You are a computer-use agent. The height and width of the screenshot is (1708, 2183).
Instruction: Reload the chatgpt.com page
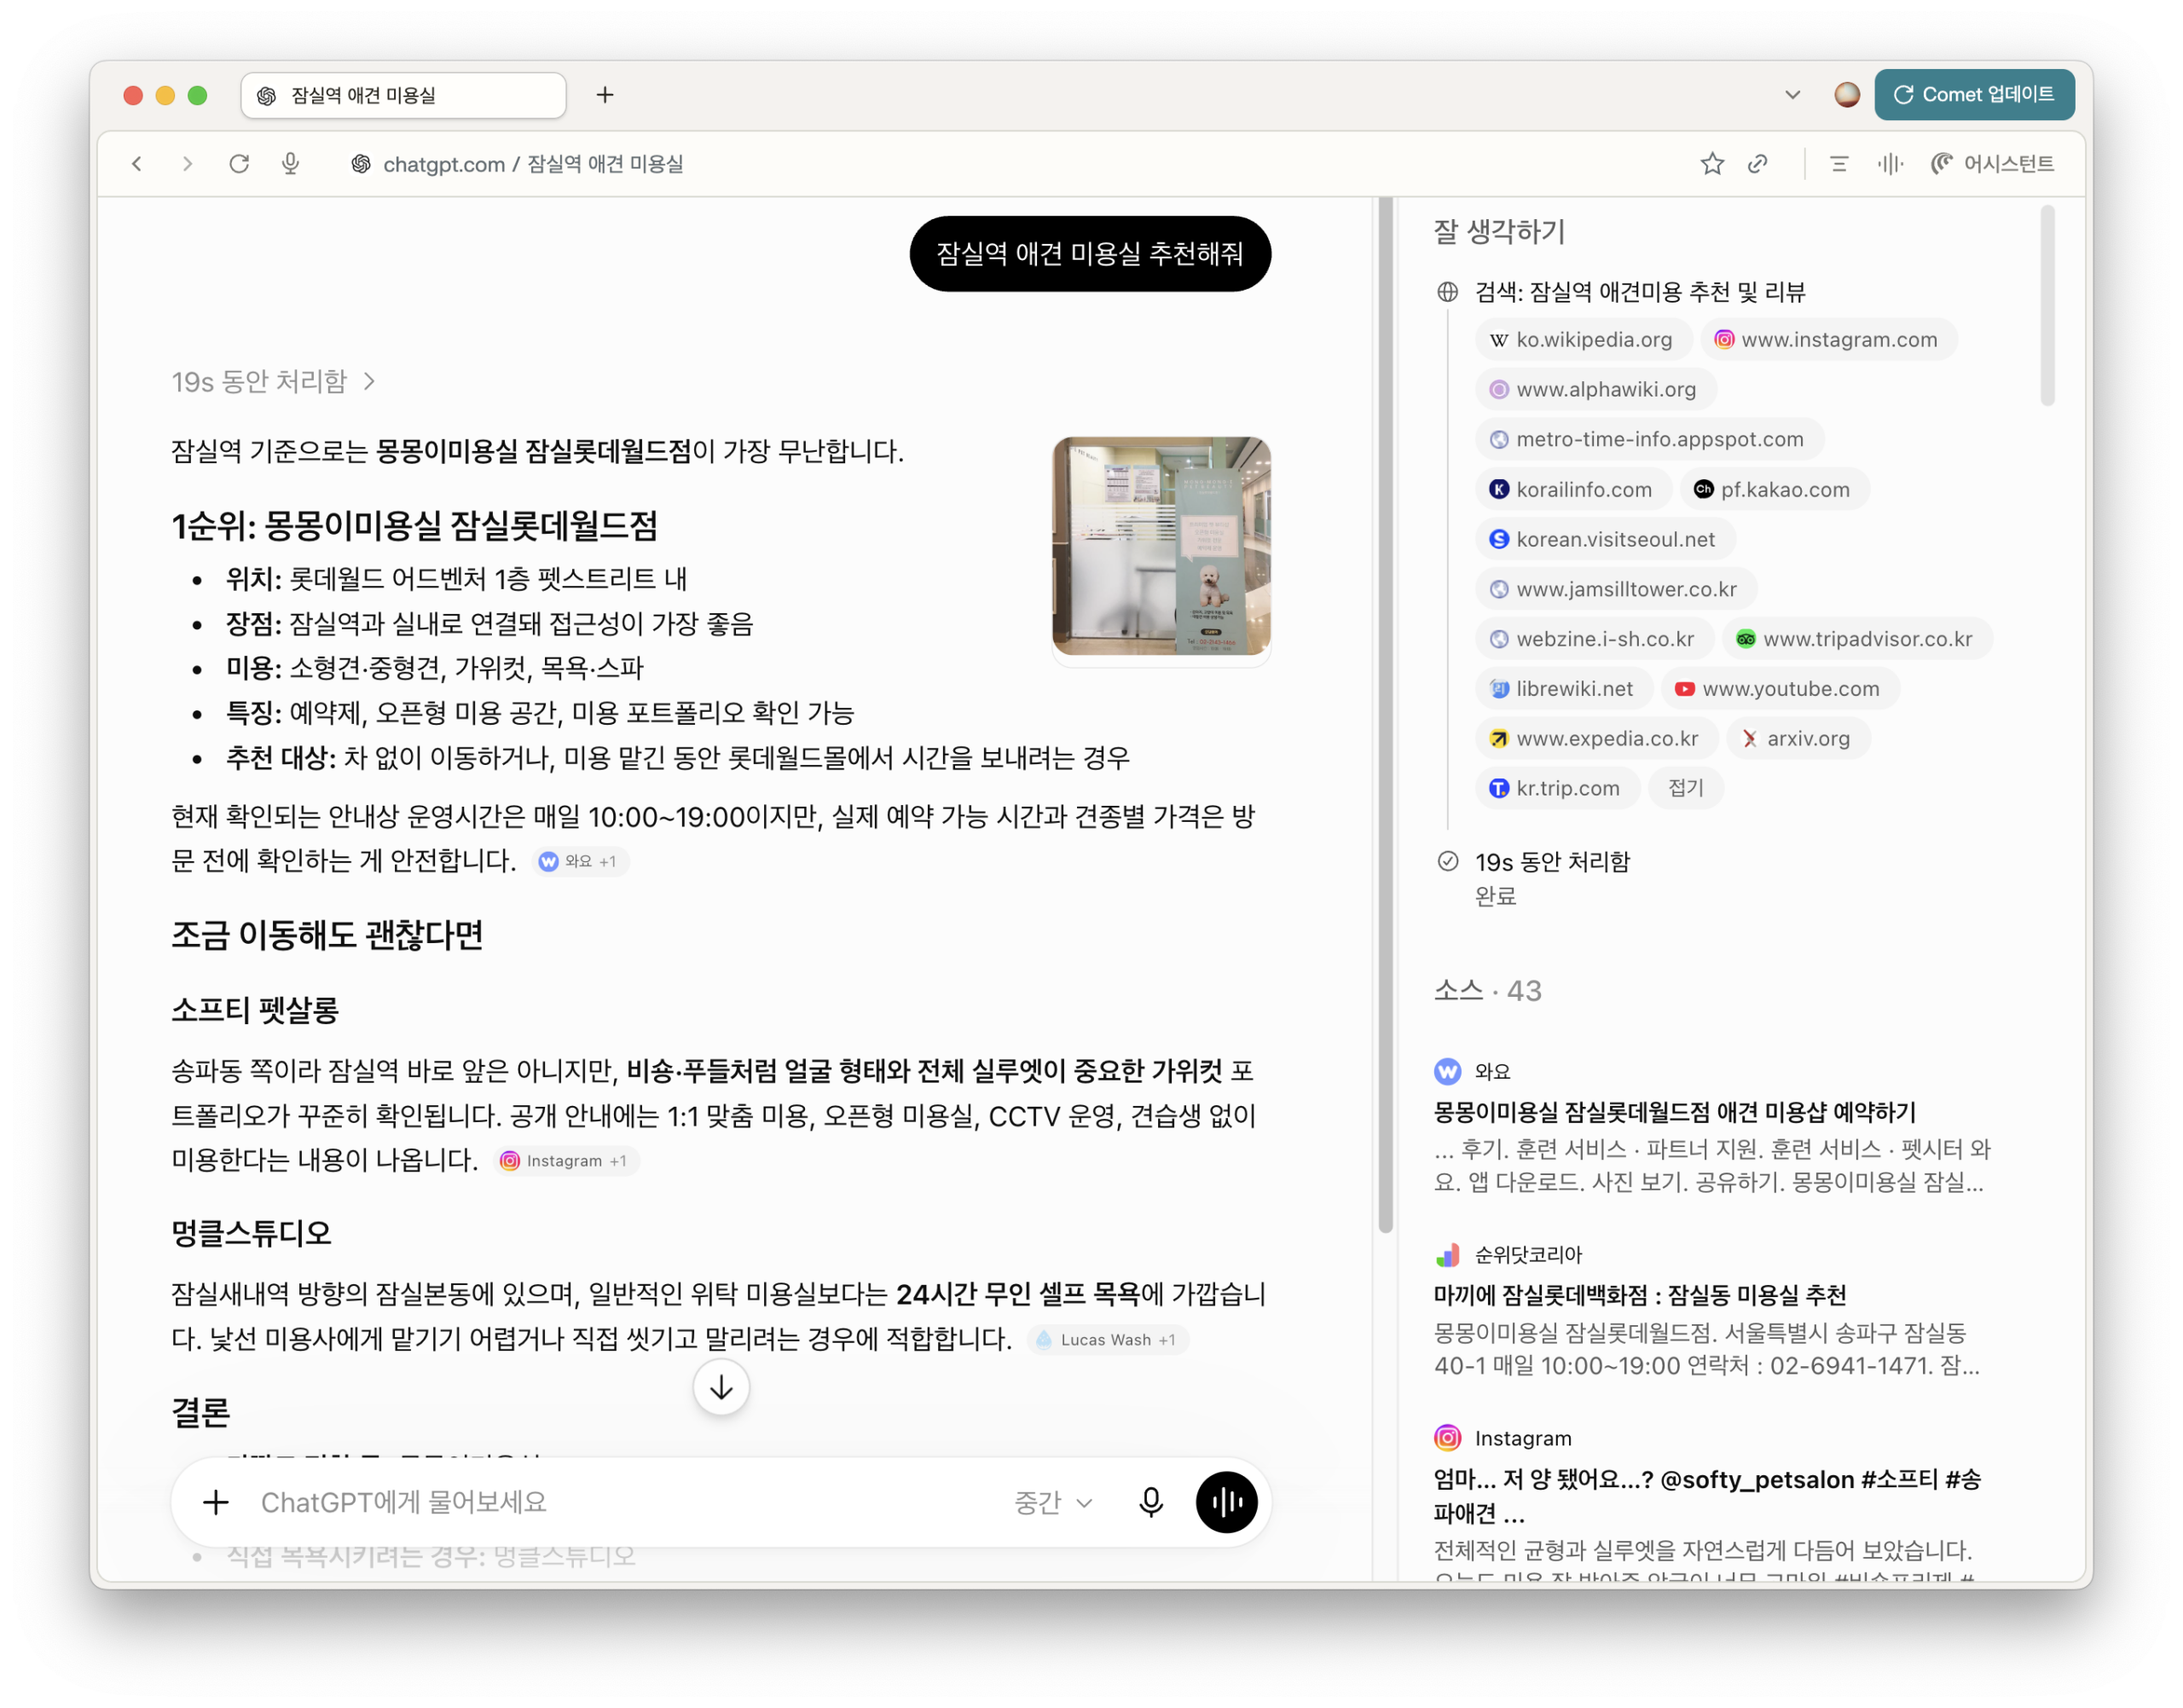pos(239,164)
